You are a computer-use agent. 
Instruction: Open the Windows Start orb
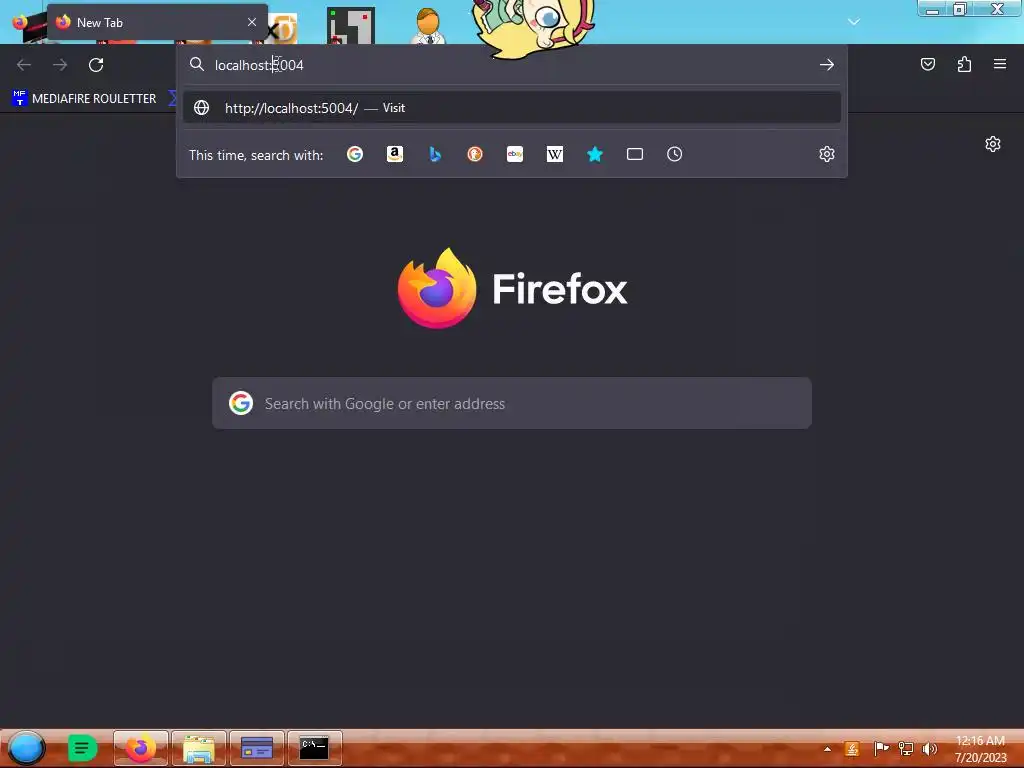pyautogui.click(x=26, y=748)
